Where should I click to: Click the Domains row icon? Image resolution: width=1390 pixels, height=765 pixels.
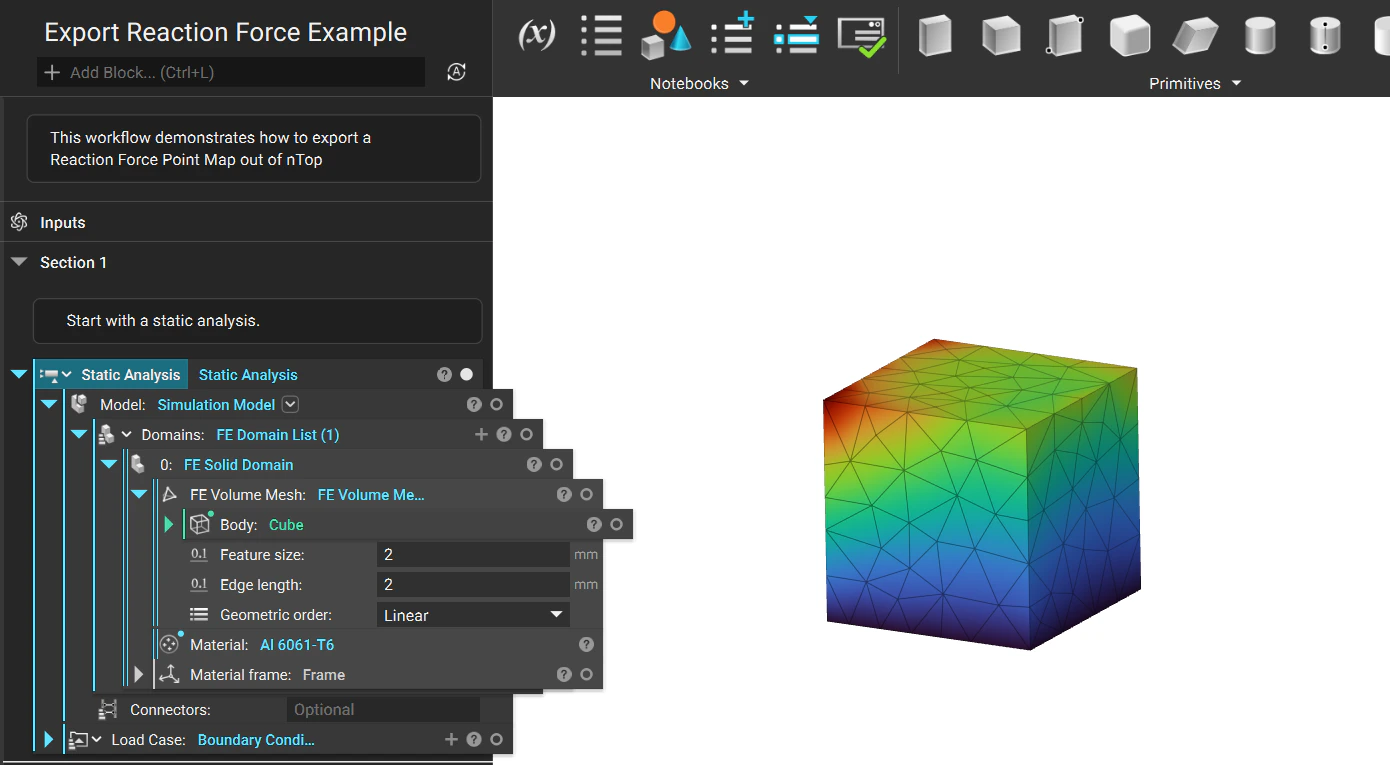pyautogui.click(x=105, y=434)
